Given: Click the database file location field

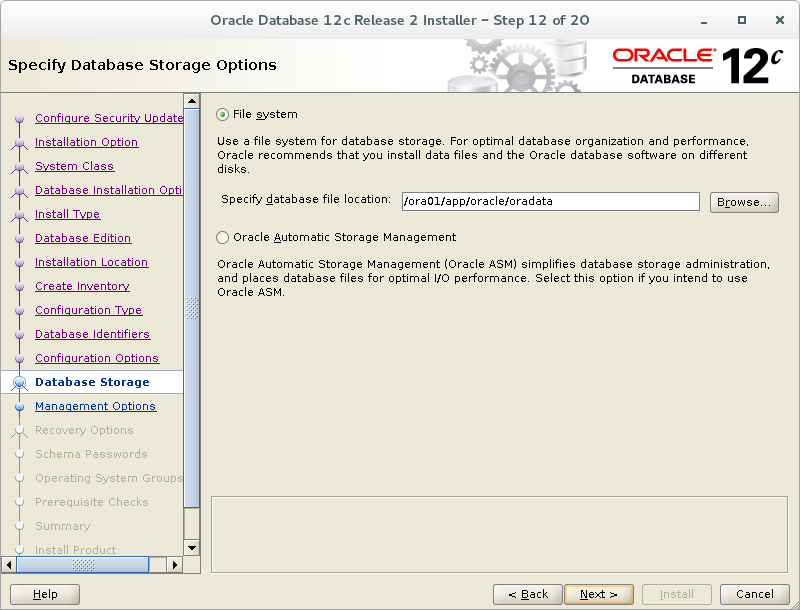Looking at the screenshot, I should pos(551,201).
